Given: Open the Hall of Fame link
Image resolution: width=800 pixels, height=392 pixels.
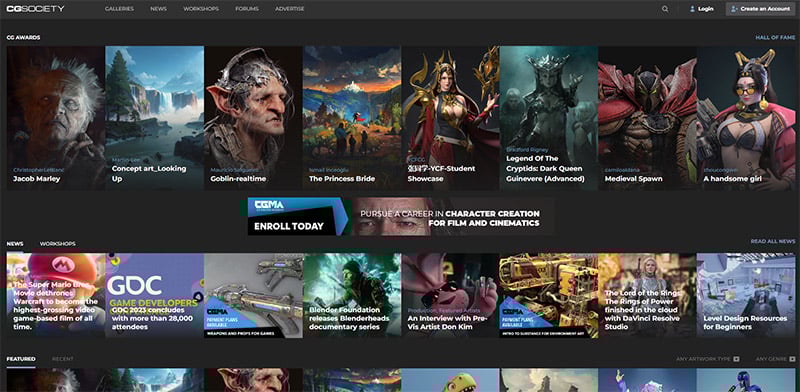Looking at the screenshot, I should (x=775, y=38).
